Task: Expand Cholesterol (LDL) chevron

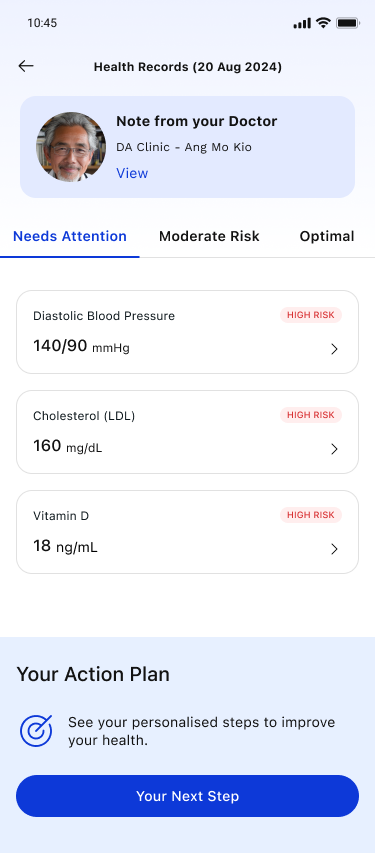Action: (334, 449)
